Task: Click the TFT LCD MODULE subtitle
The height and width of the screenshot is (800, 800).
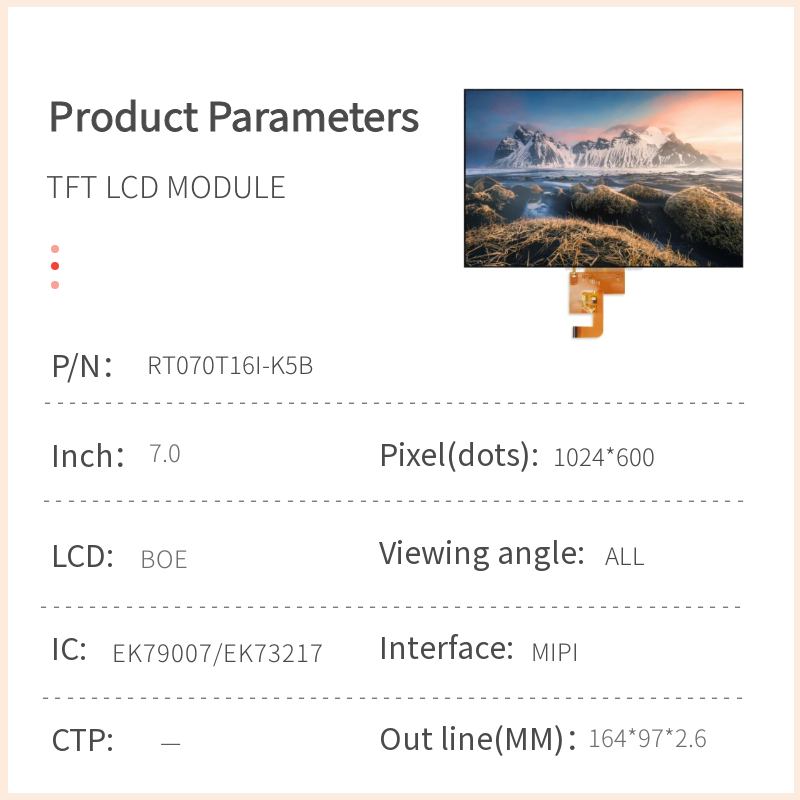Action: pos(166,188)
